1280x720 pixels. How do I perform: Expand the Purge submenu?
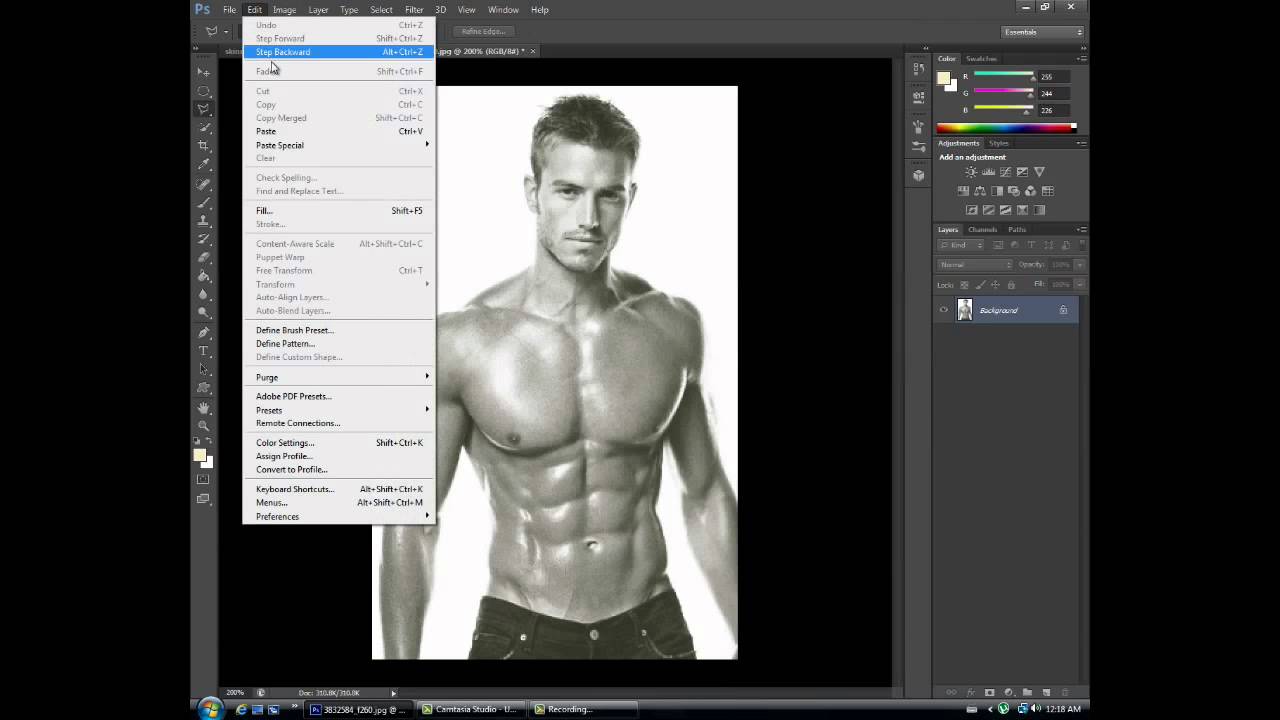339,377
